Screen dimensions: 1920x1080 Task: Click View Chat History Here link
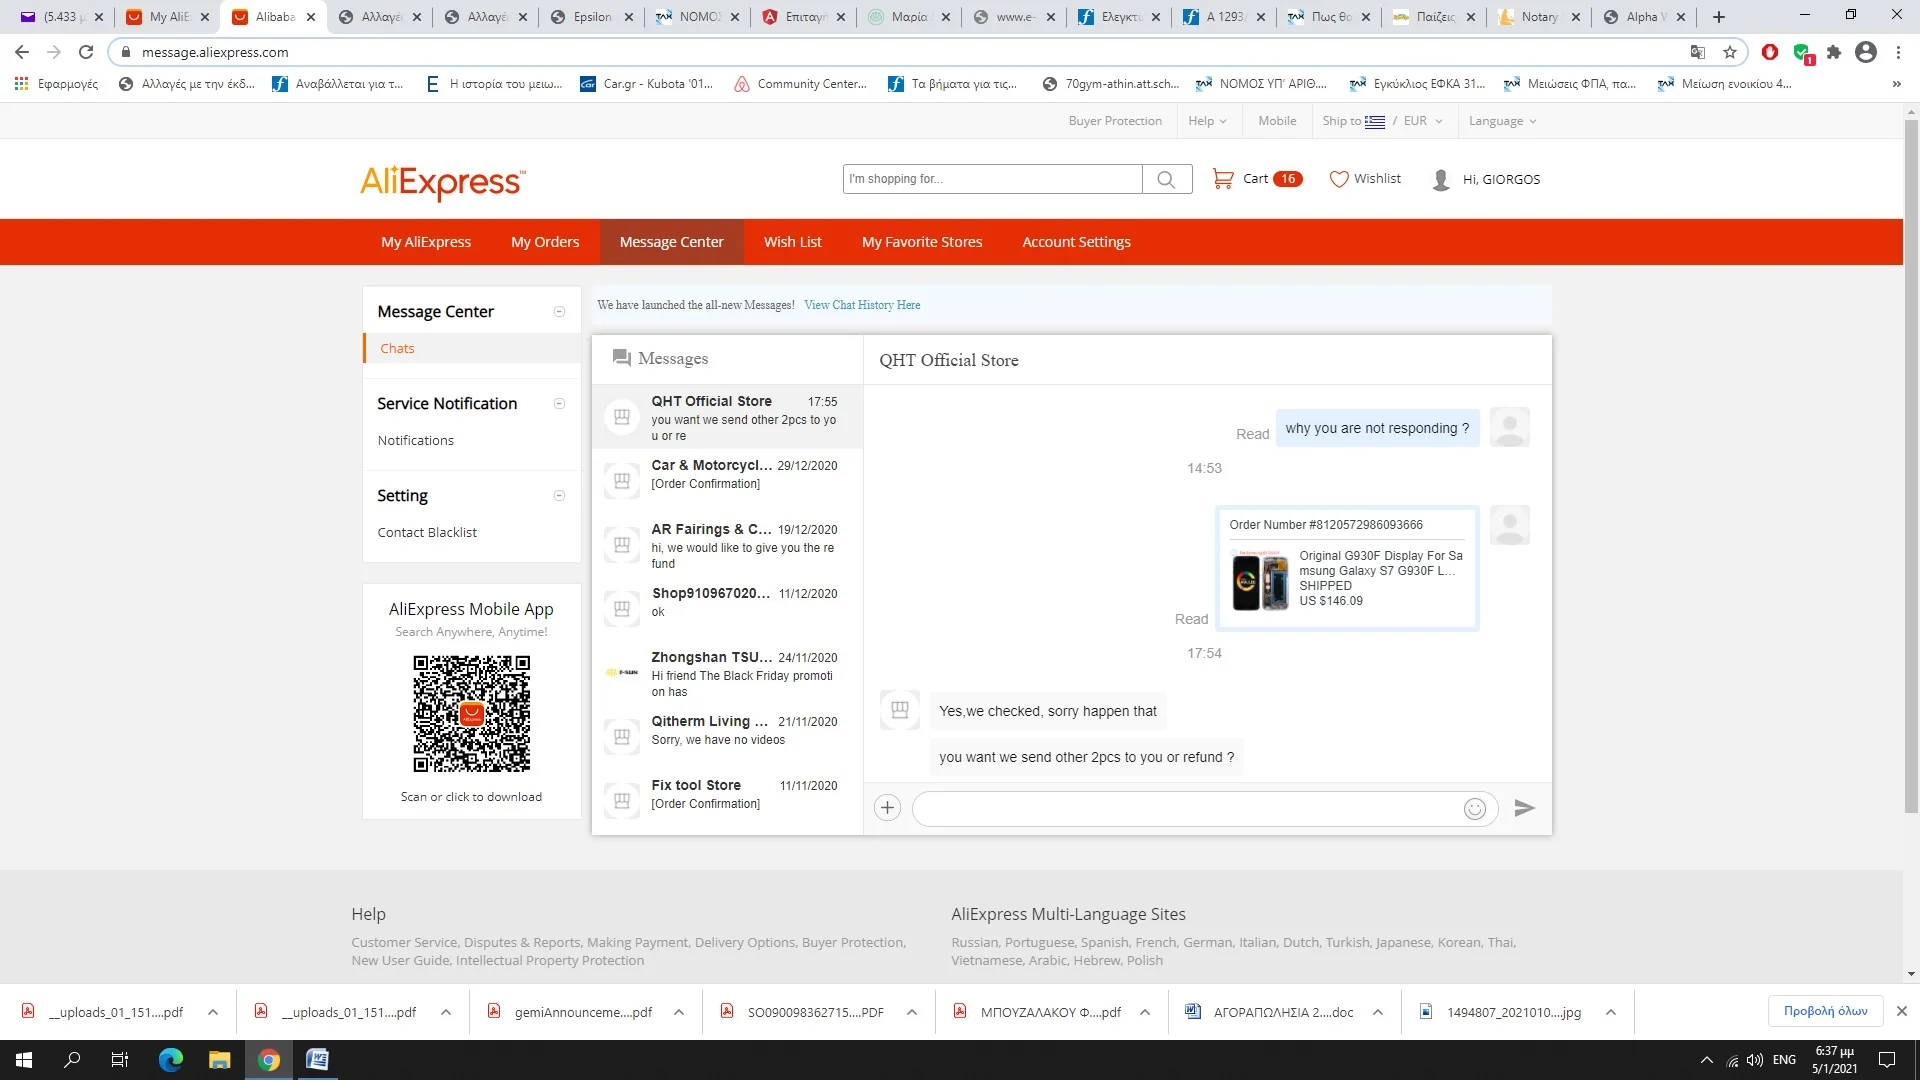[x=862, y=305]
